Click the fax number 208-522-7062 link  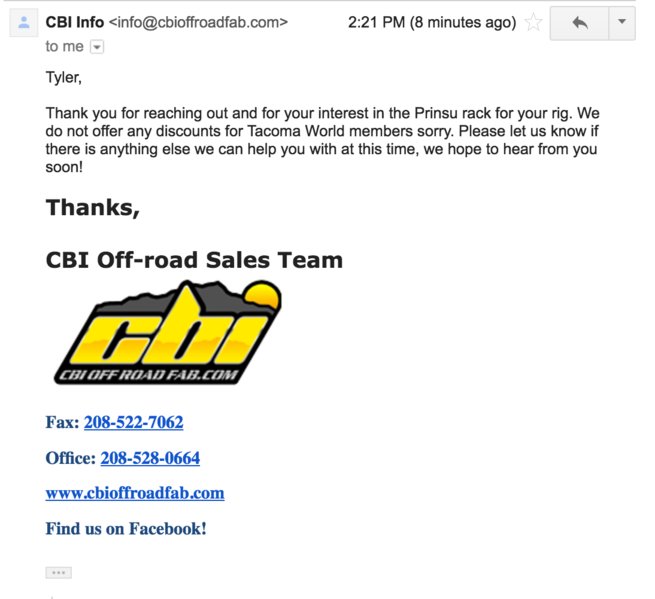pyautogui.click(x=134, y=422)
